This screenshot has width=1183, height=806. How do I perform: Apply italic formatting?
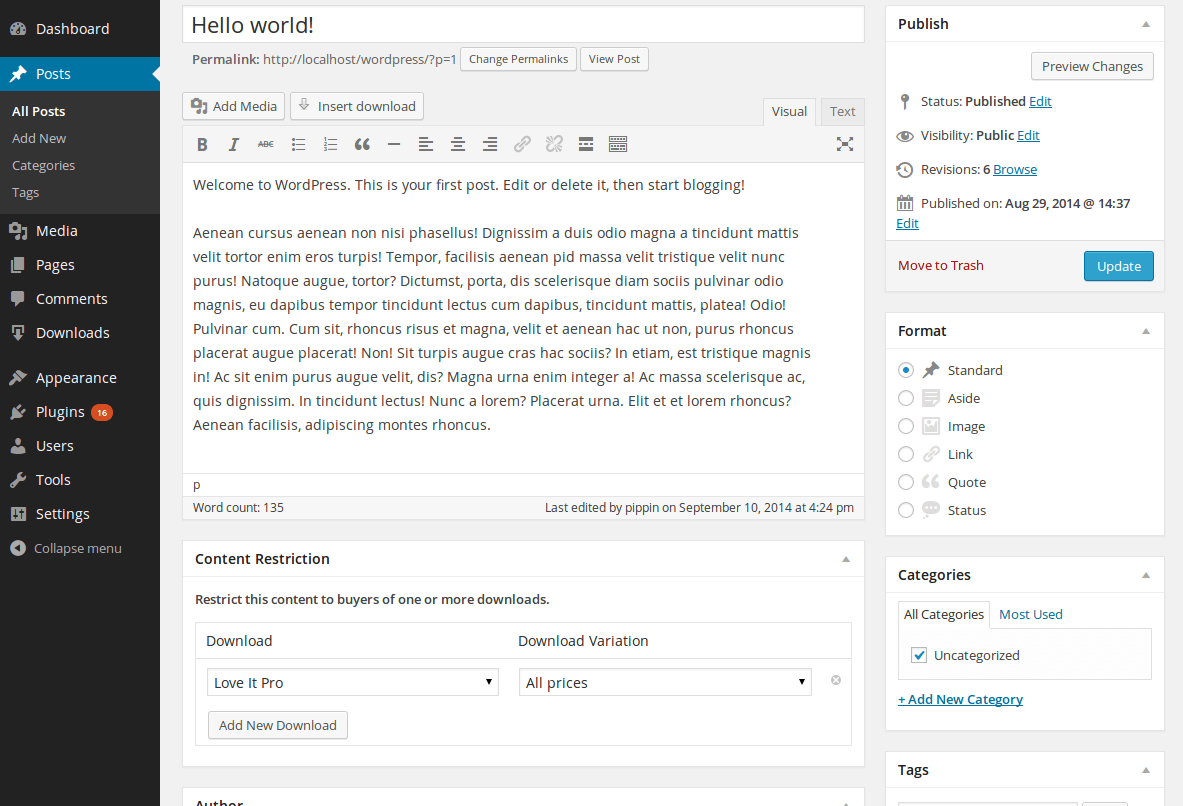(233, 144)
